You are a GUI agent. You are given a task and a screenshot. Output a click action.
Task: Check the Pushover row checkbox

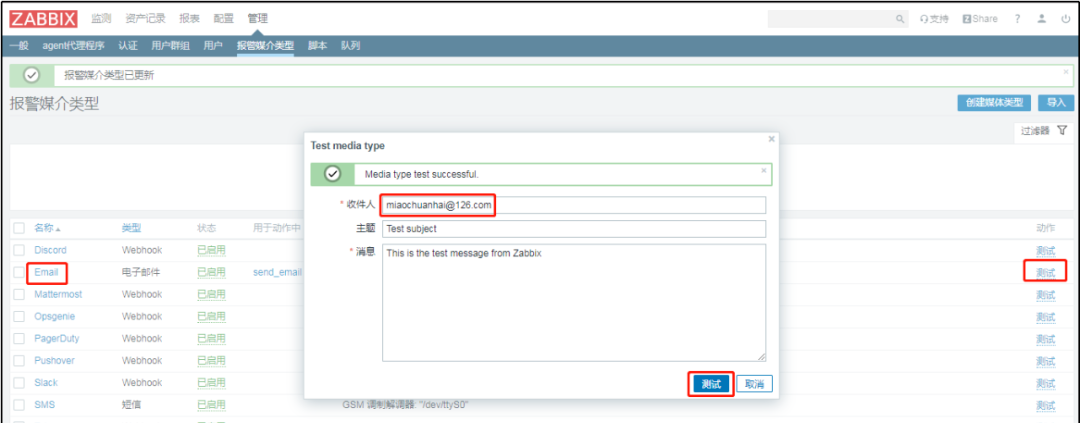pyautogui.click(x=19, y=360)
